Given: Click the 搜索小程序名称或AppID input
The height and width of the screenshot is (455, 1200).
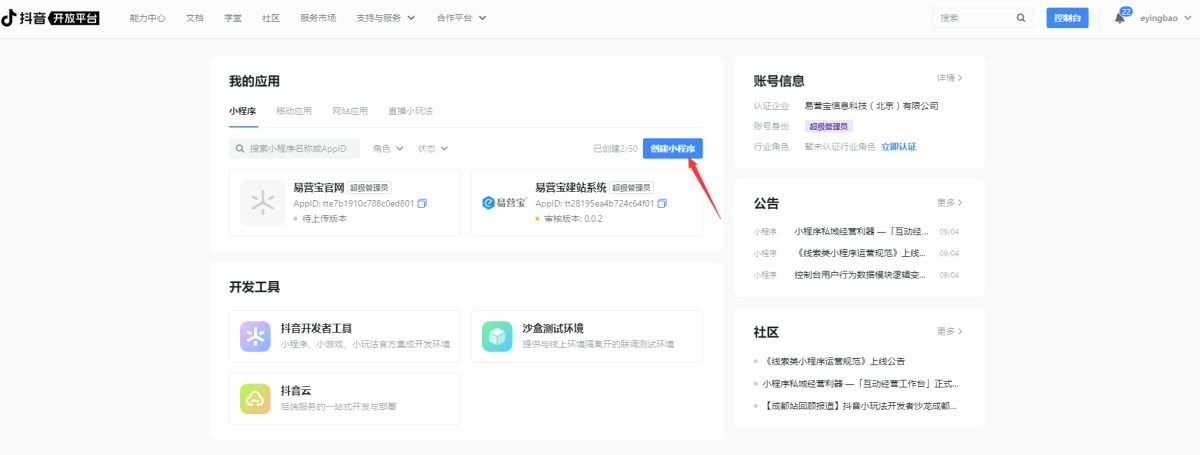Looking at the screenshot, I should click(294, 148).
